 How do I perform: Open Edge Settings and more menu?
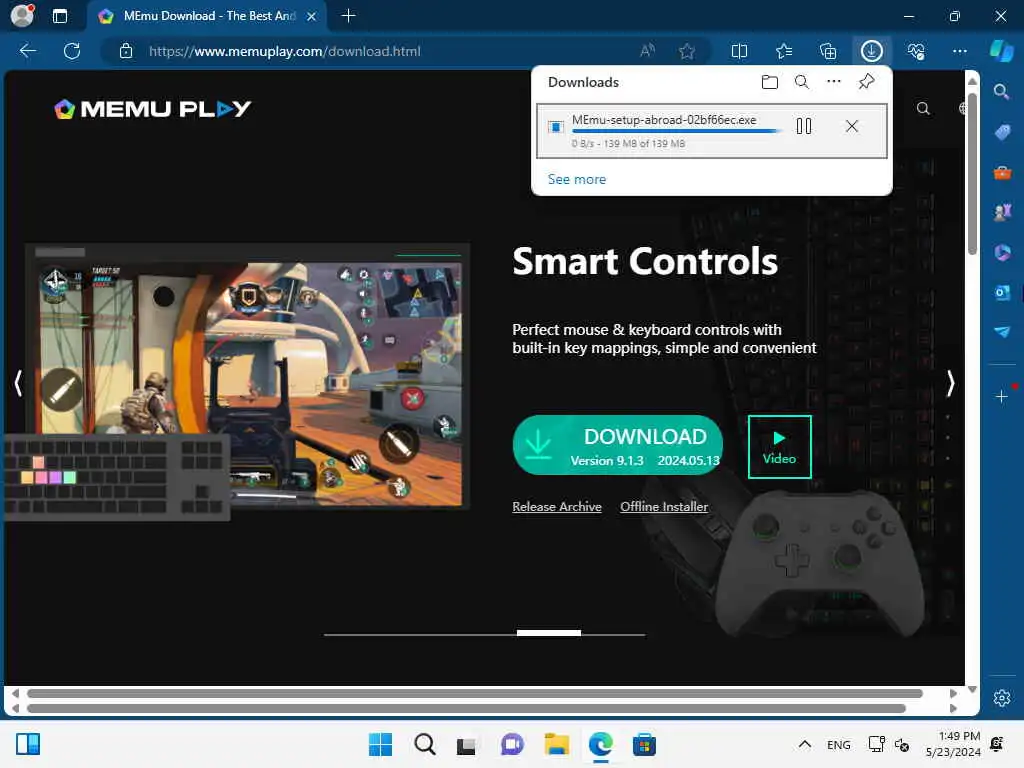pyautogui.click(x=959, y=51)
